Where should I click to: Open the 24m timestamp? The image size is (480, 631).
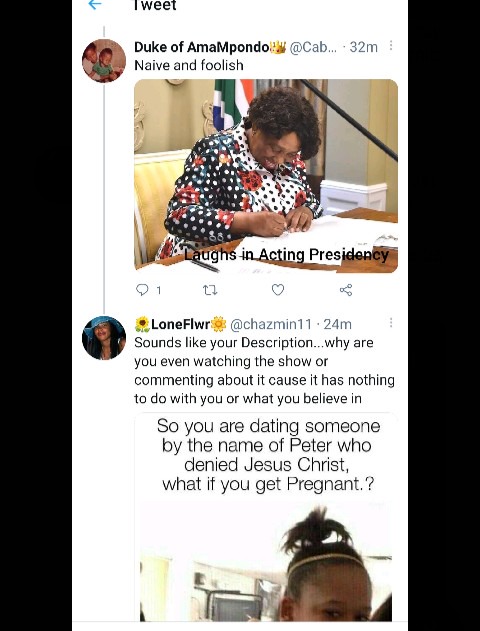[x=338, y=324]
